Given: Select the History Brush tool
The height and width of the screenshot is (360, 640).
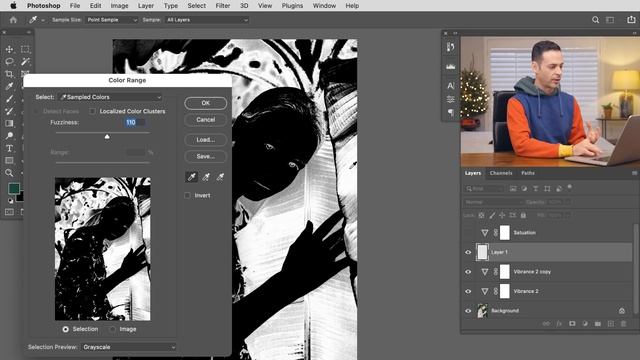Looking at the screenshot, I should point(9,111).
